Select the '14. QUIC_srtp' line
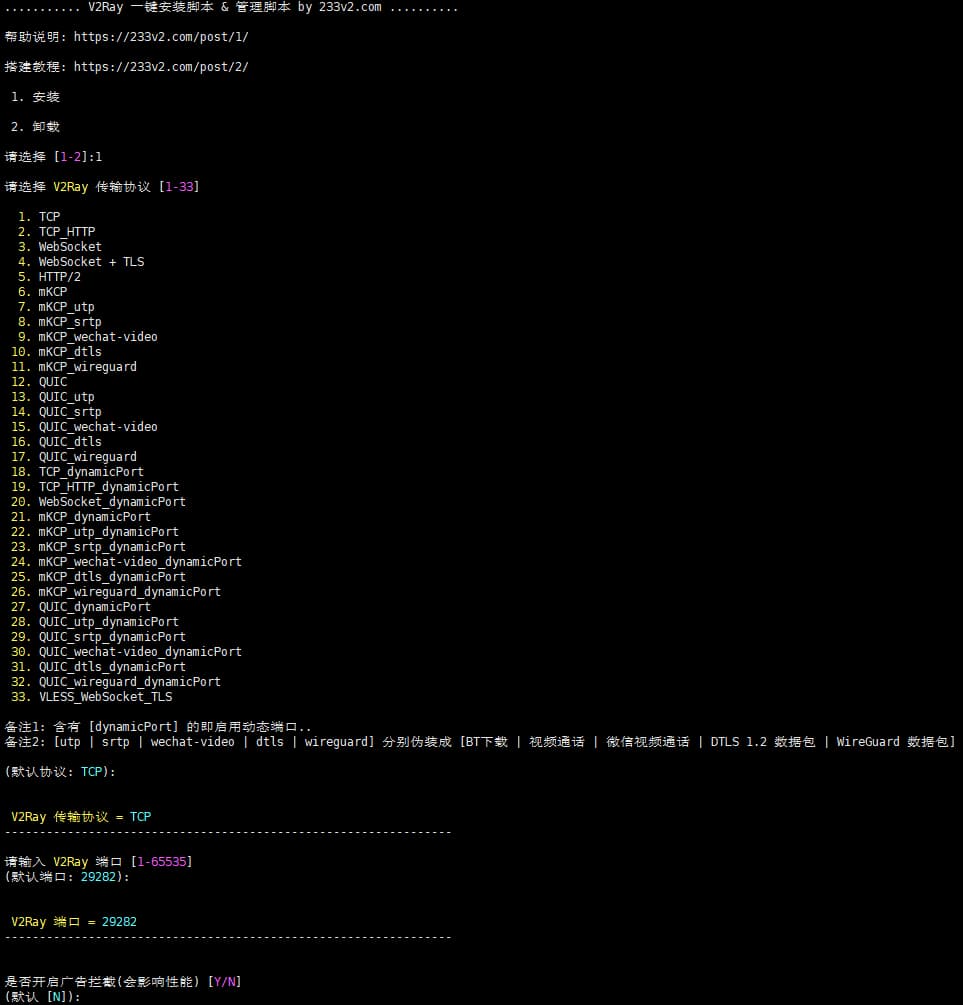This screenshot has width=963, height=1005. pyautogui.click(x=56, y=411)
